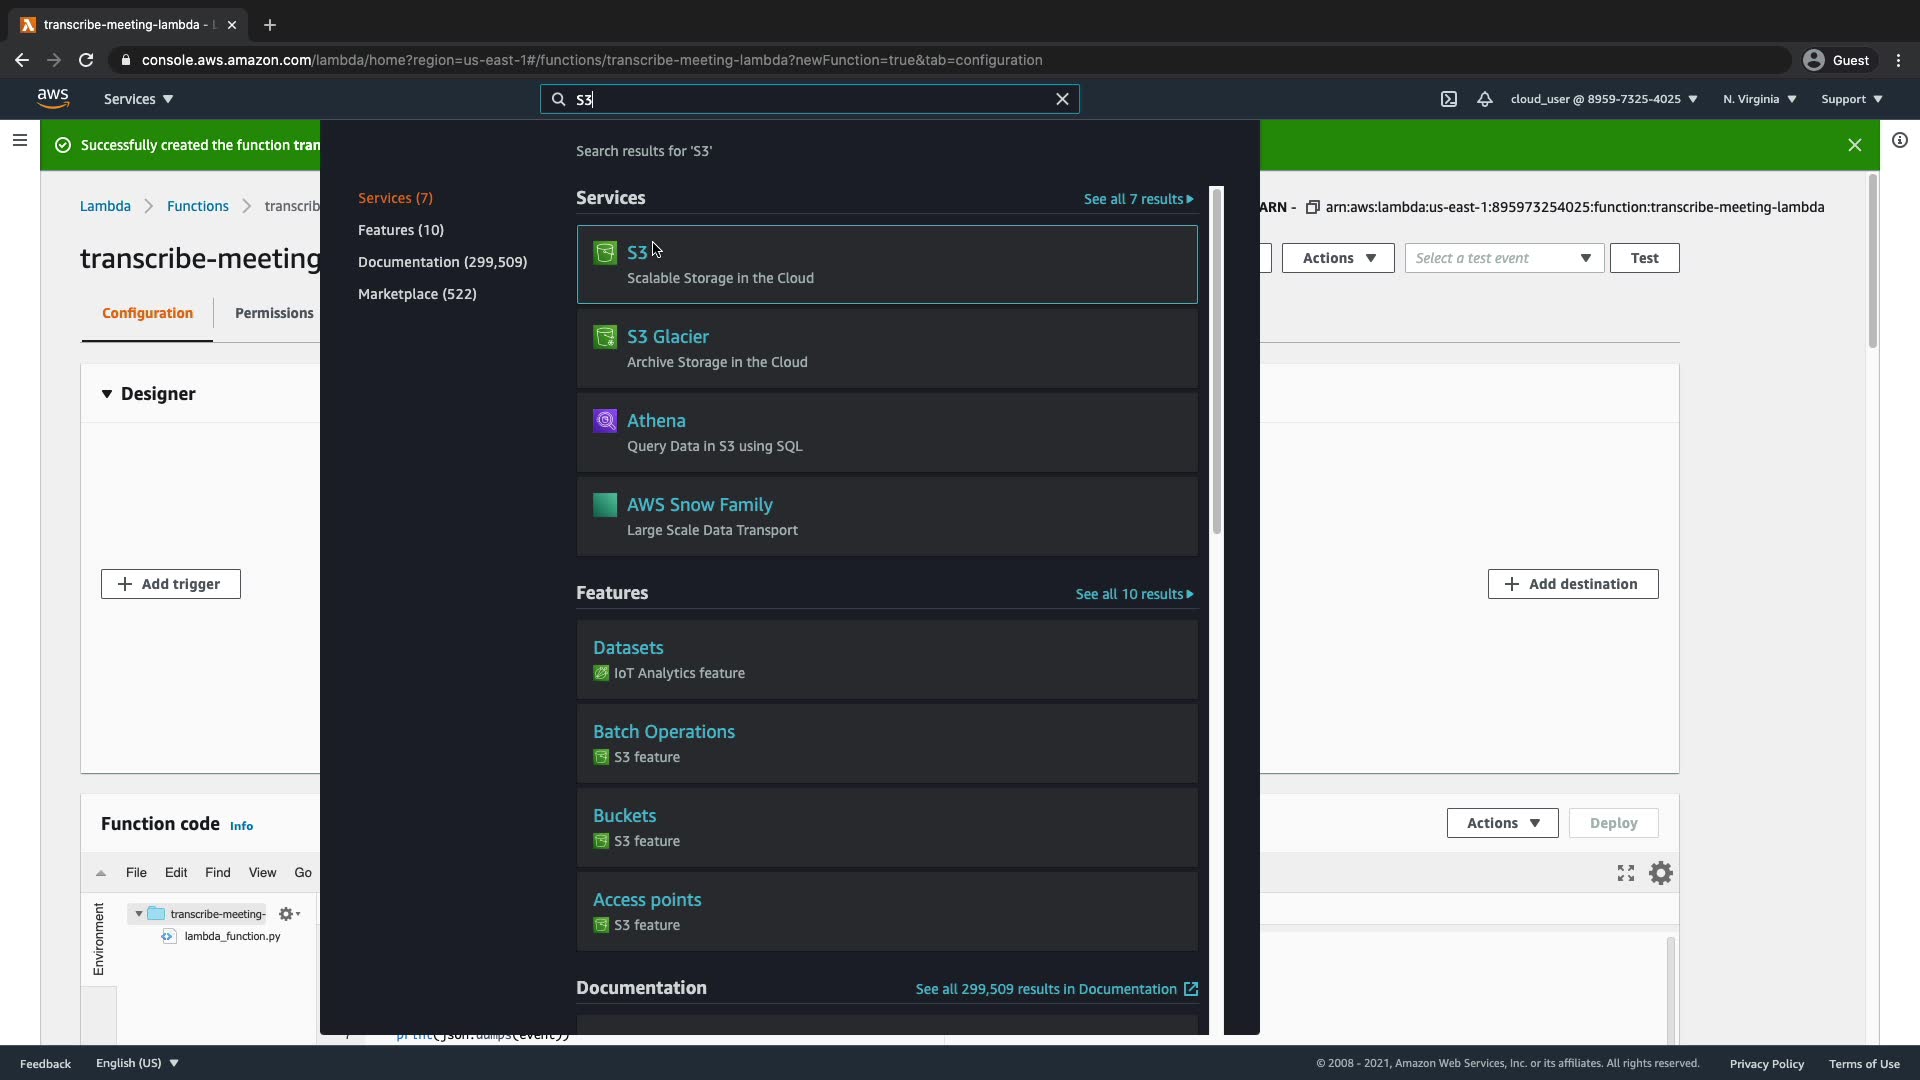This screenshot has height=1080, width=1920.
Task: Copy the function ARN with copy icon
Action: tap(1313, 207)
